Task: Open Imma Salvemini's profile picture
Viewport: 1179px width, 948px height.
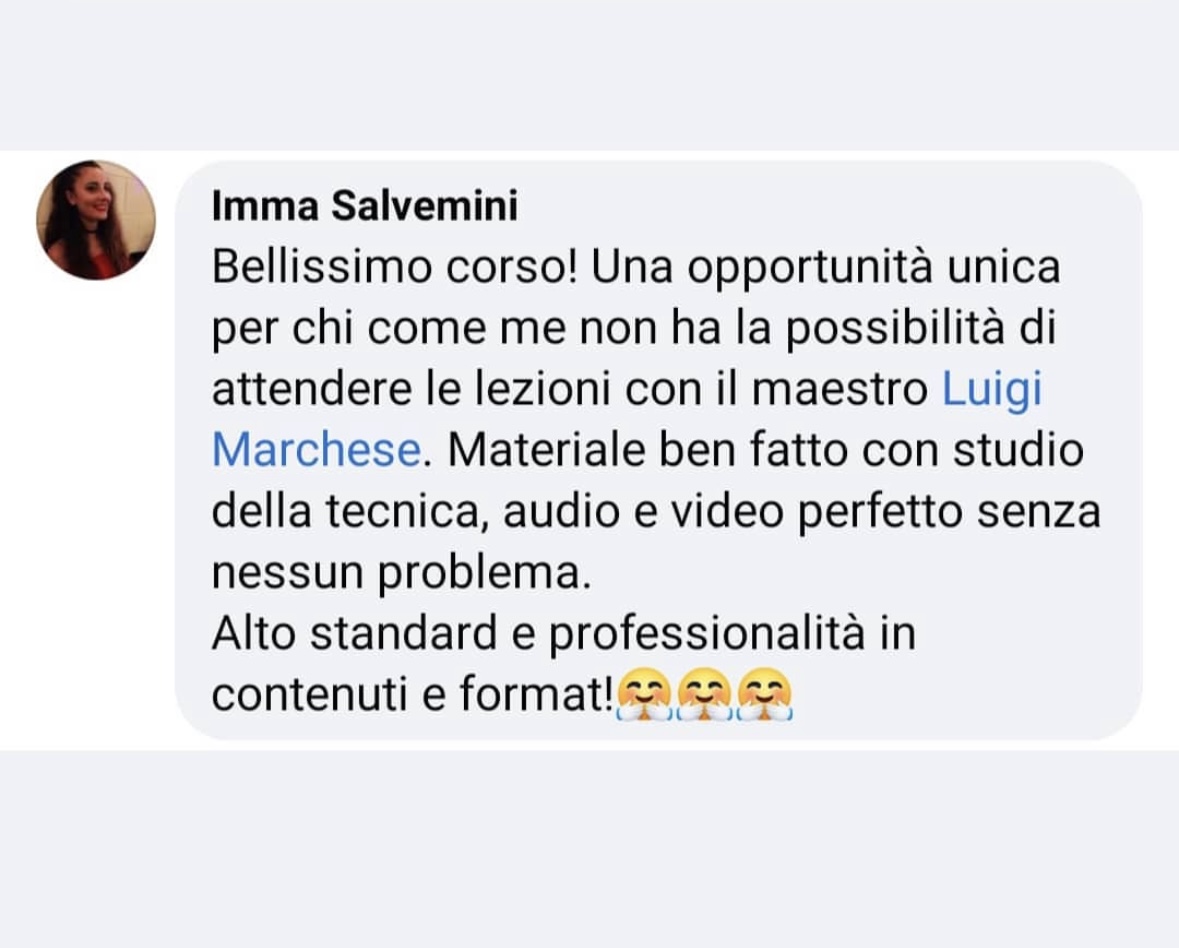Action: pyautogui.click(x=96, y=218)
